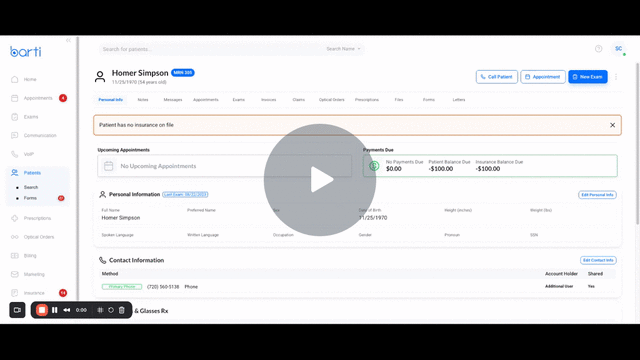This screenshot has width=640, height=360.
Task: Switch to the Letters tab
Action: [x=459, y=100]
